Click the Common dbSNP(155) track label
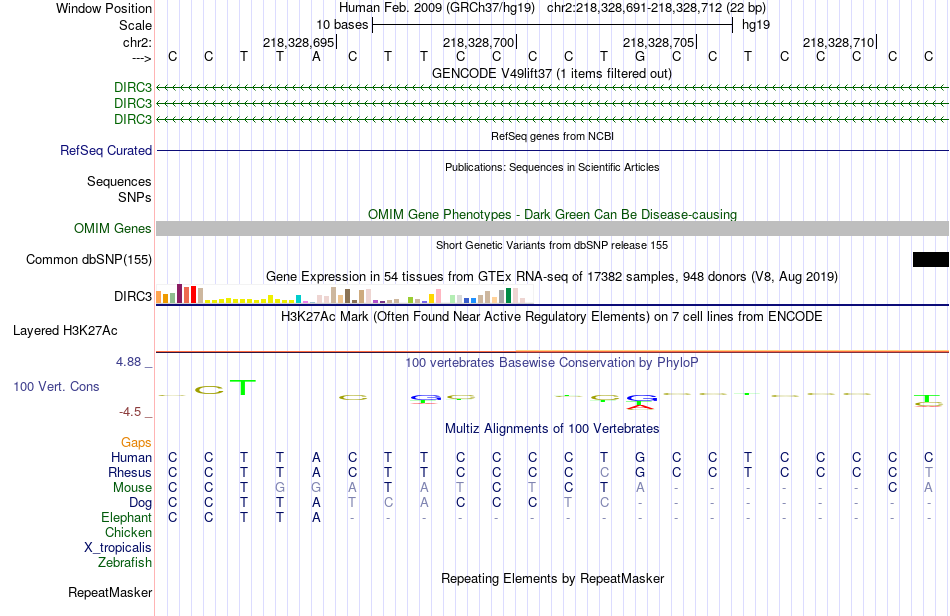The image size is (950, 616). coord(89,259)
